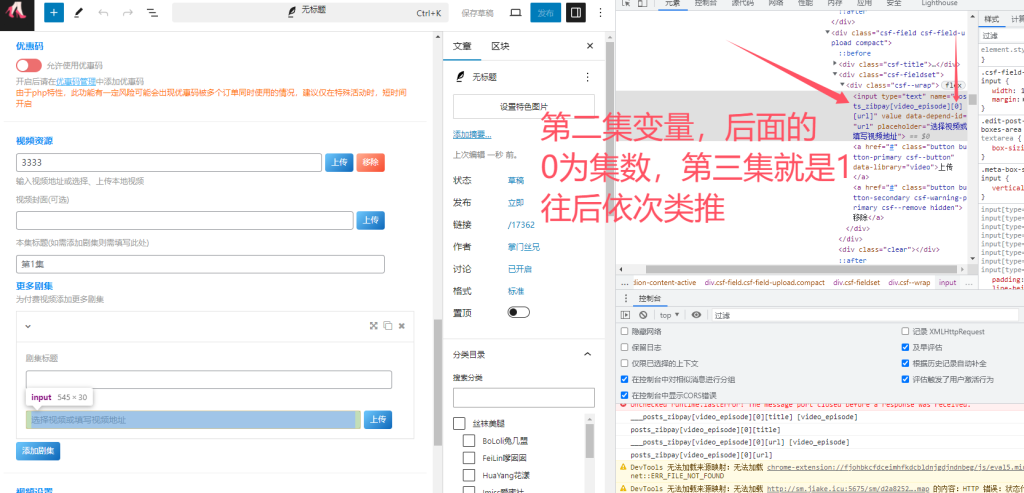The height and width of the screenshot is (493, 1024).
Task: Remove episode item with the X icon
Action: click(x=402, y=326)
